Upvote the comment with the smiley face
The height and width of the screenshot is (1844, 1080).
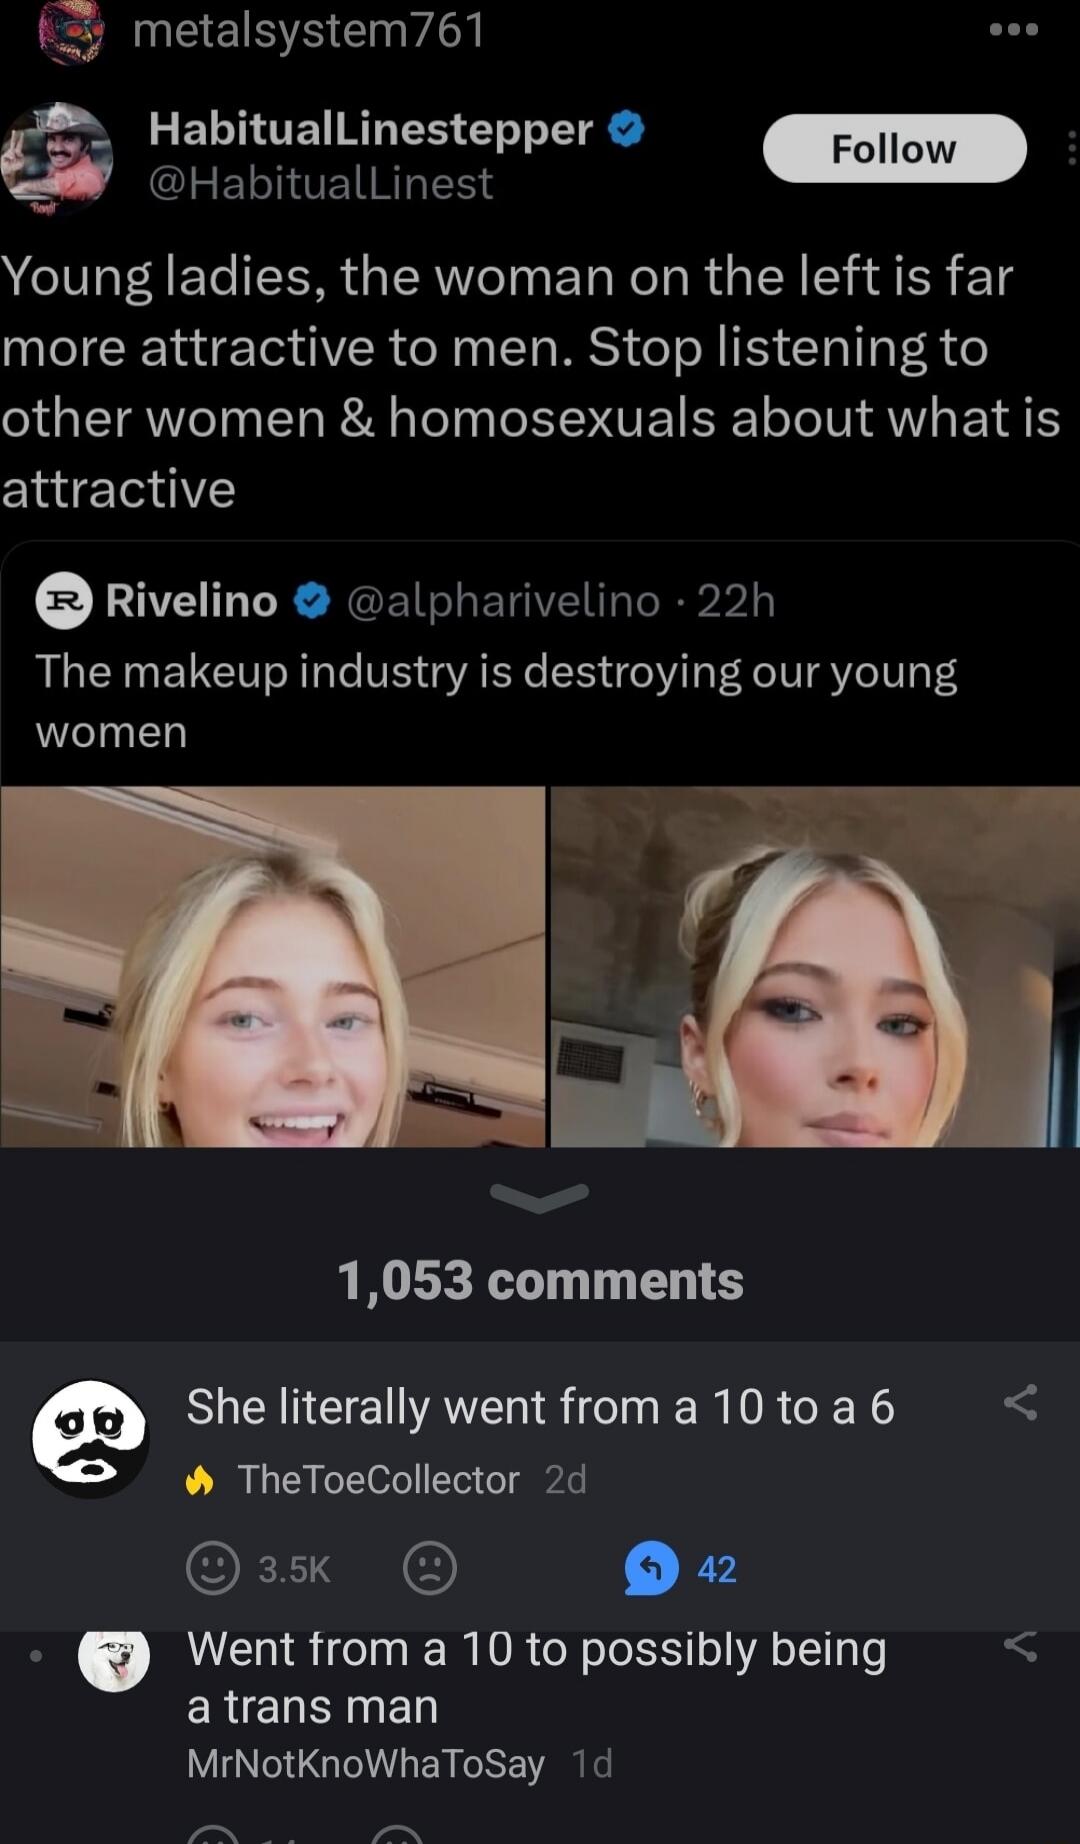pyautogui.click(x=213, y=1568)
